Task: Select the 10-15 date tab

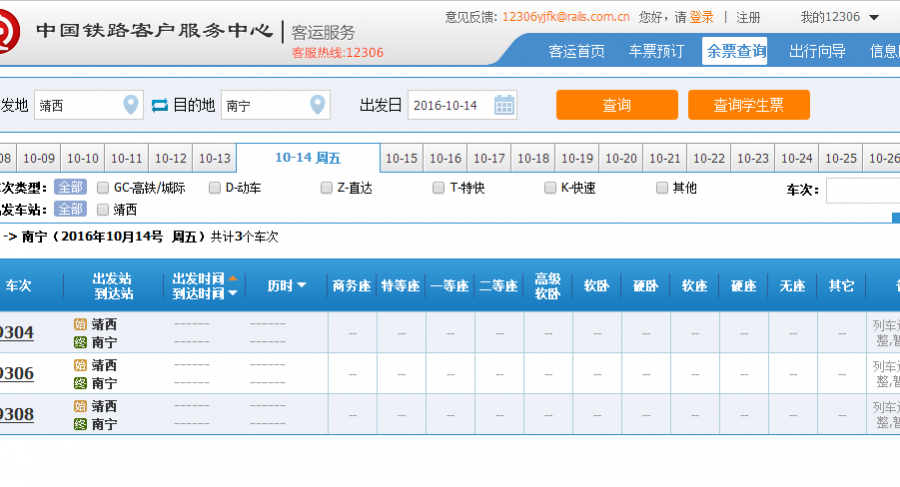Action: click(402, 158)
